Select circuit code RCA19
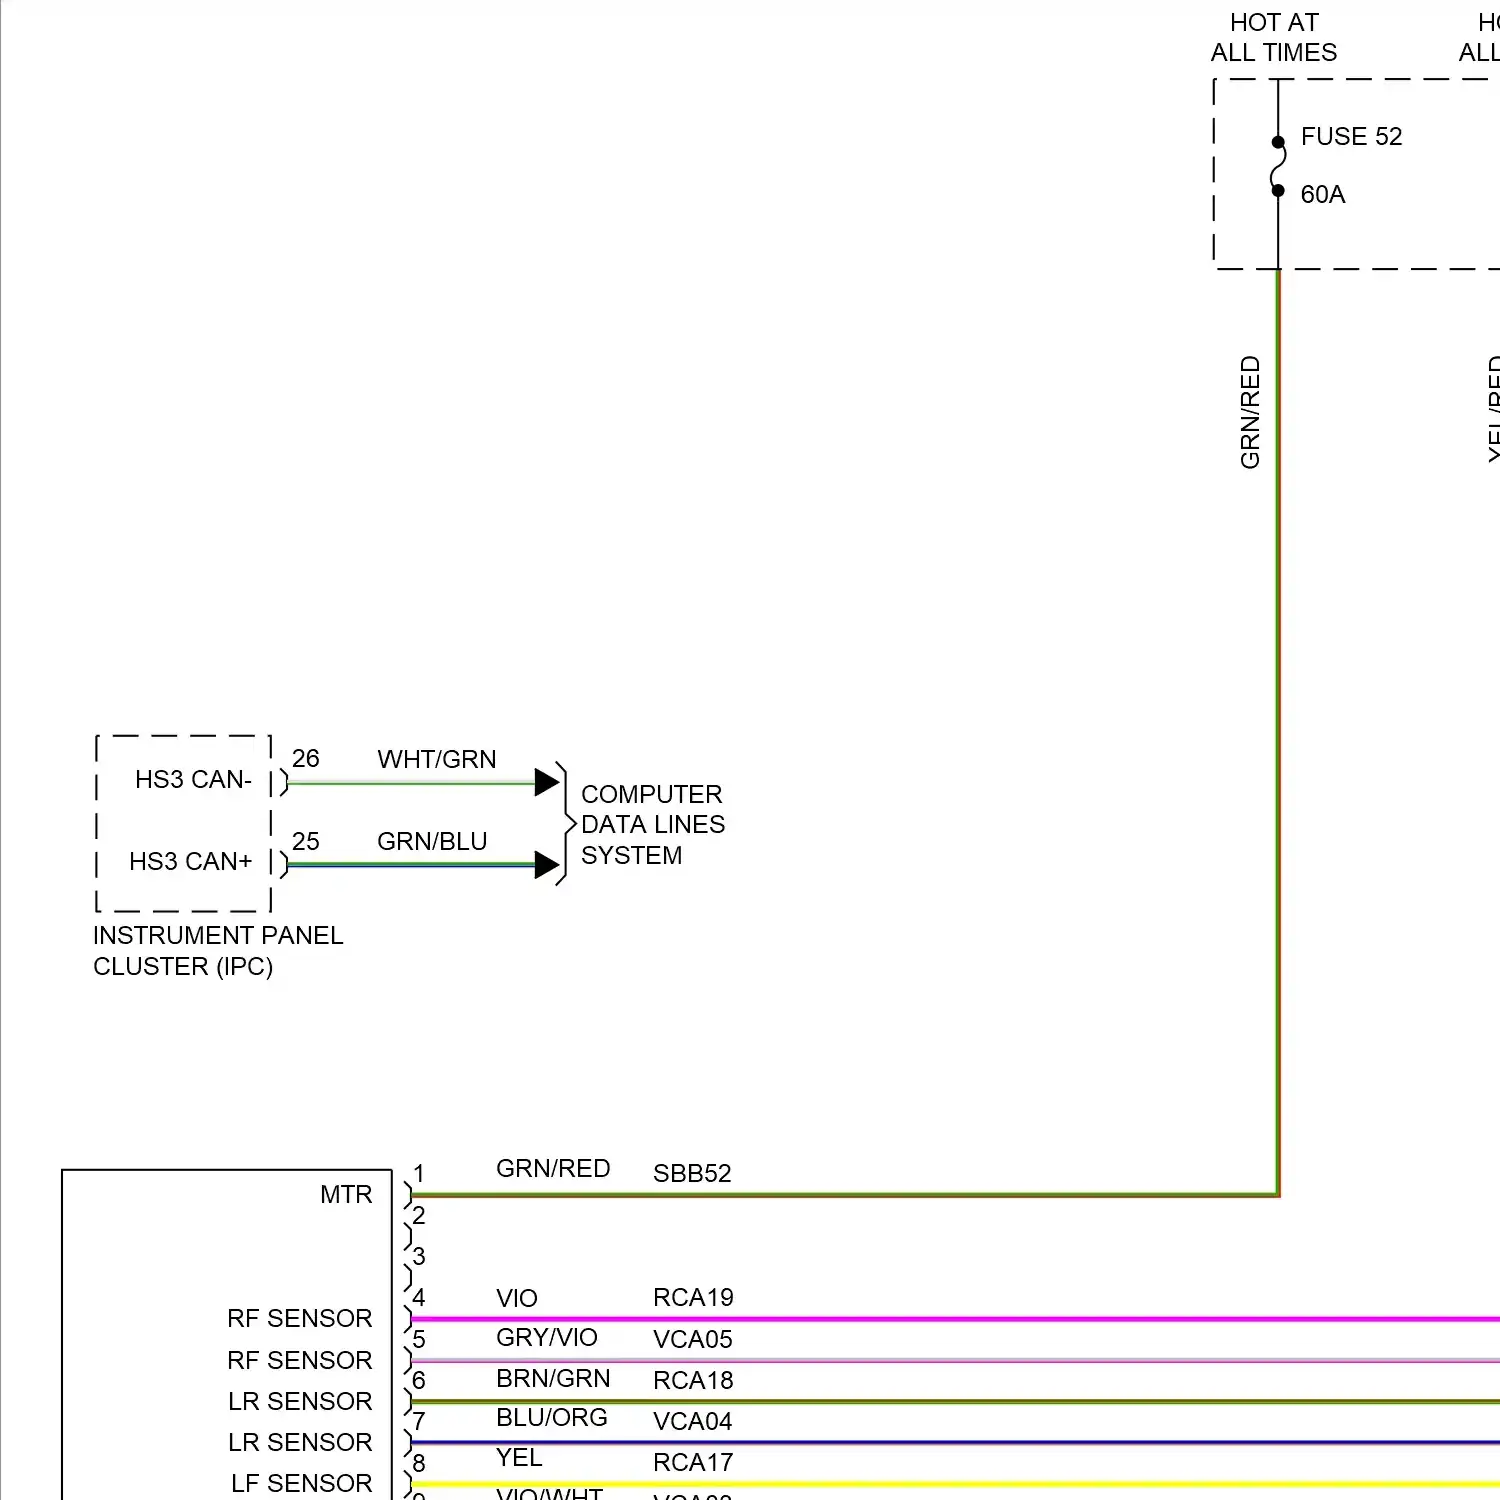The image size is (1500, 1500). 693,1297
